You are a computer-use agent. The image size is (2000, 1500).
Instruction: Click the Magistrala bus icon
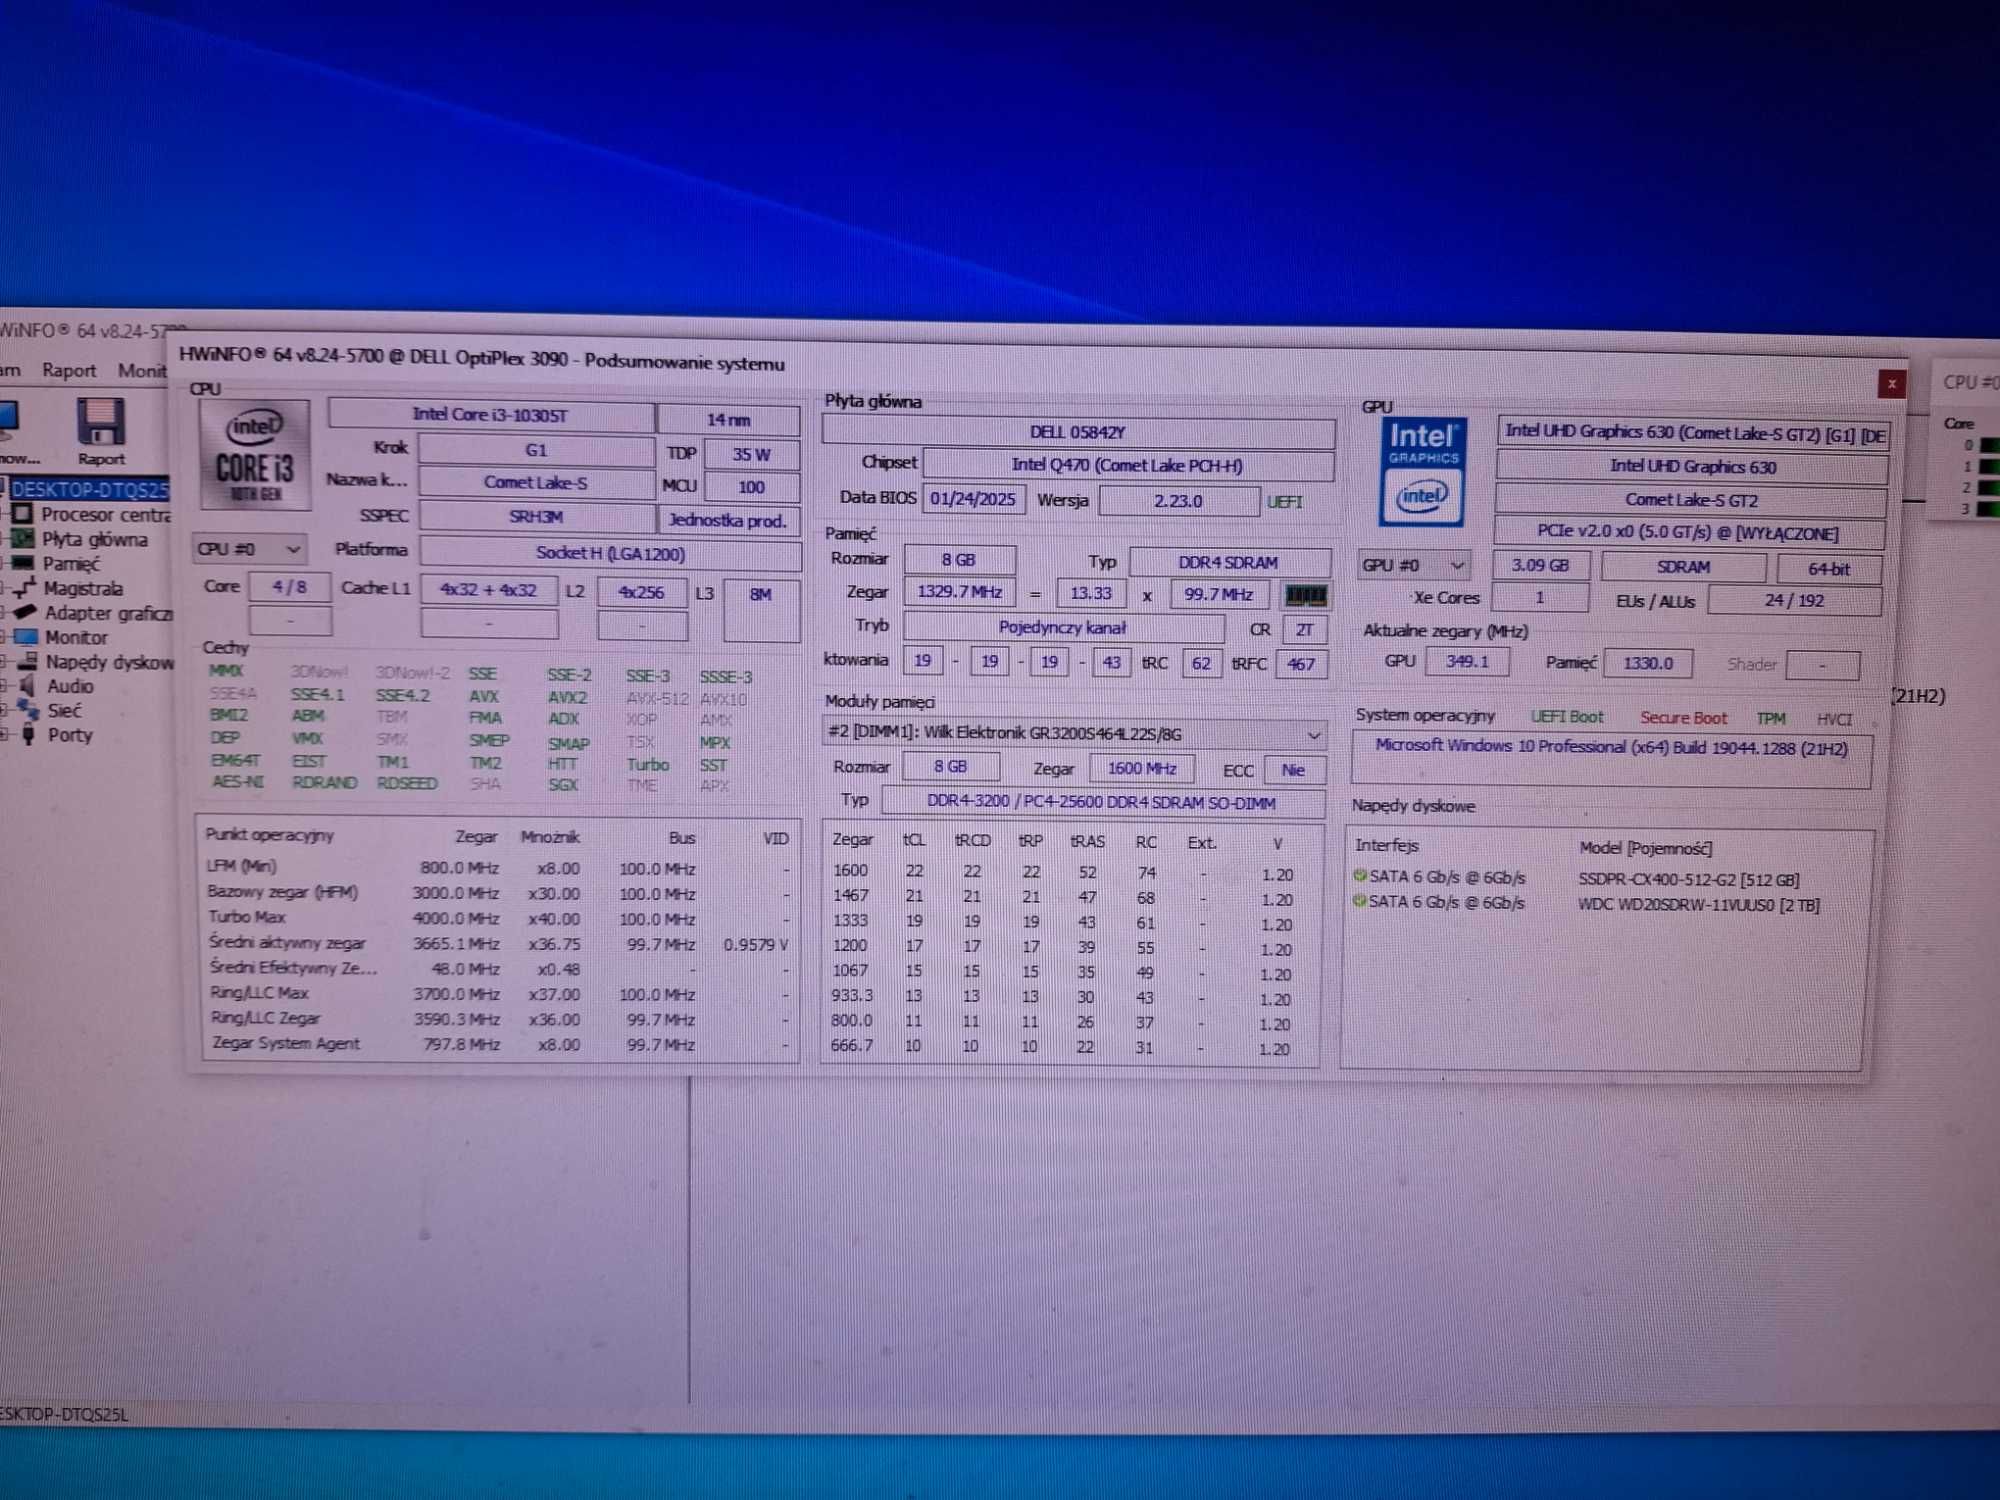tap(24, 588)
